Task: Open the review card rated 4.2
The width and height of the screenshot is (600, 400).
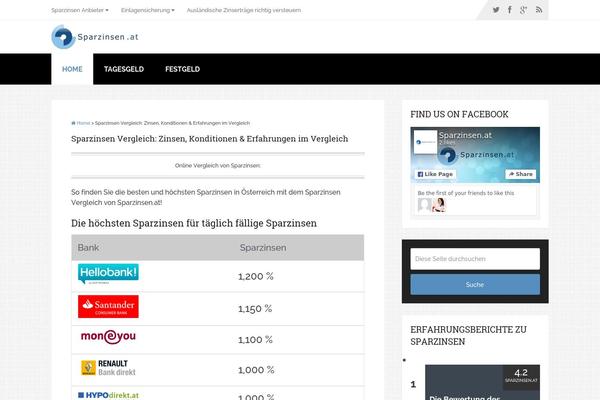Action: click(x=483, y=382)
